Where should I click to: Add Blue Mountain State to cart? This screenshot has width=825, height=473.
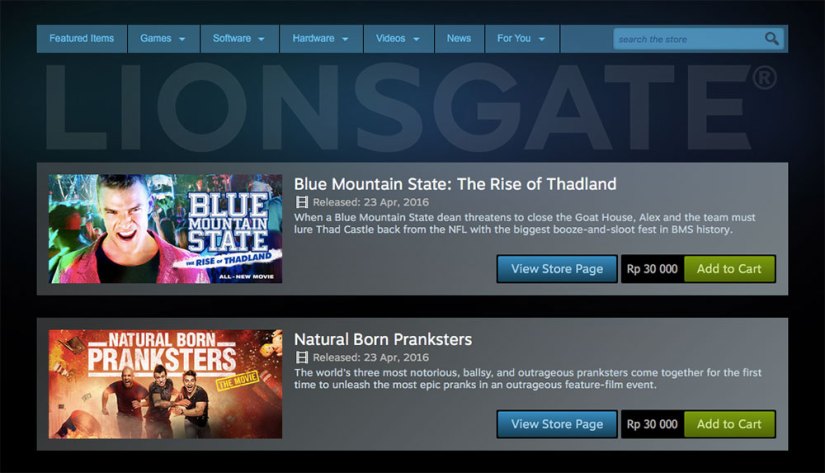pyautogui.click(x=729, y=269)
